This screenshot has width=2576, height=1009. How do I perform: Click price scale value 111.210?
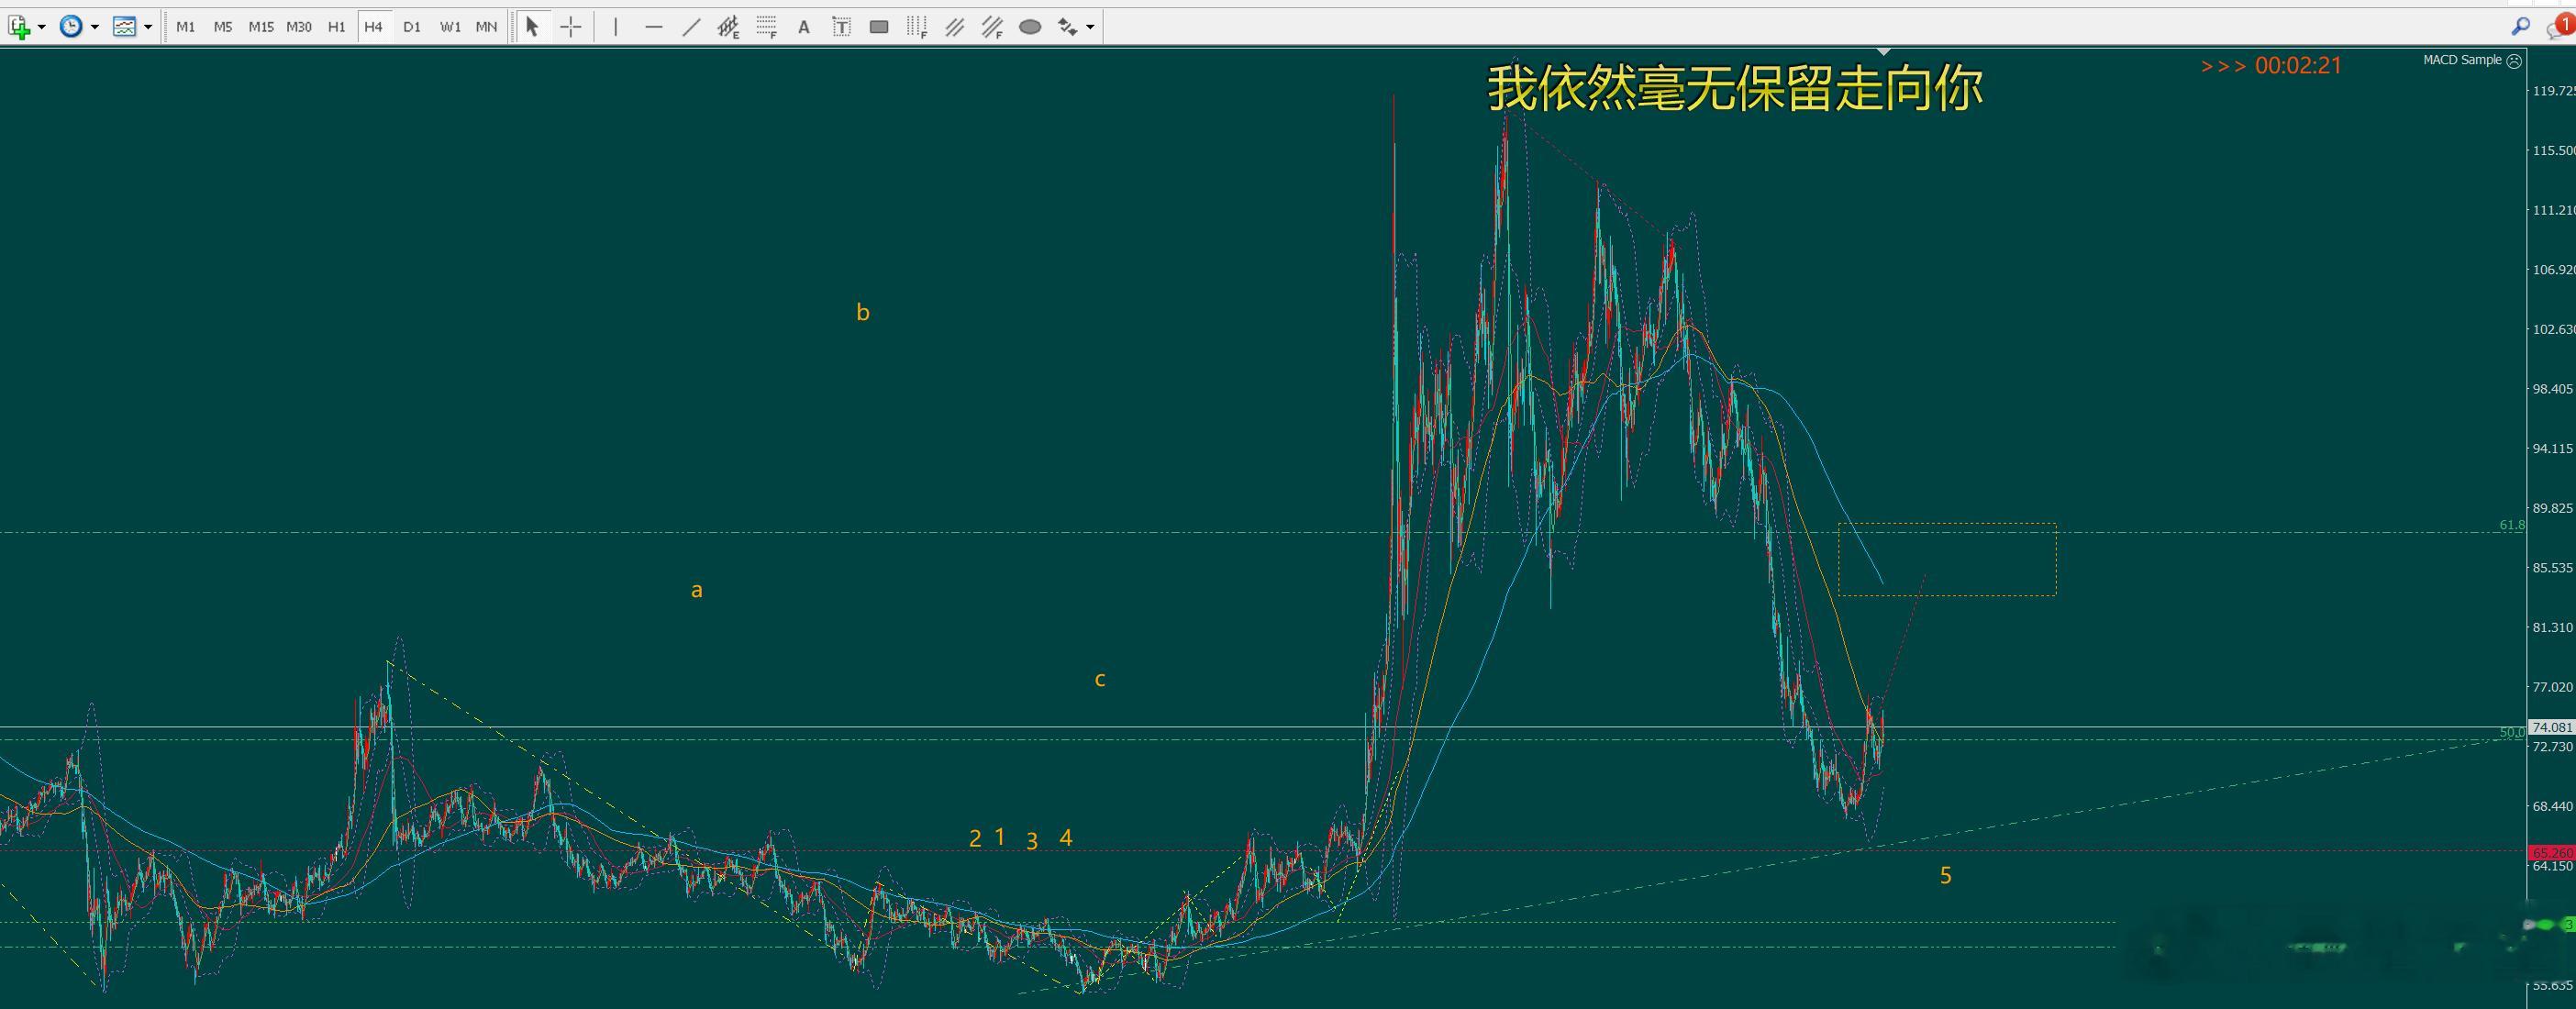tap(2553, 210)
